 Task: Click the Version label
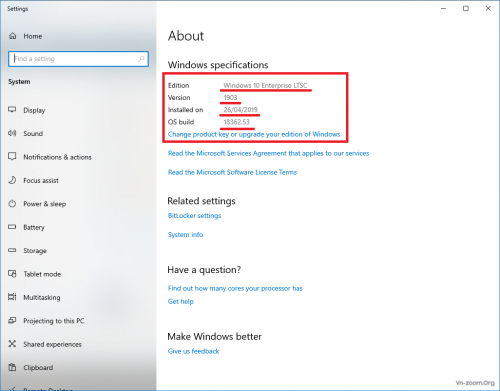(179, 98)
